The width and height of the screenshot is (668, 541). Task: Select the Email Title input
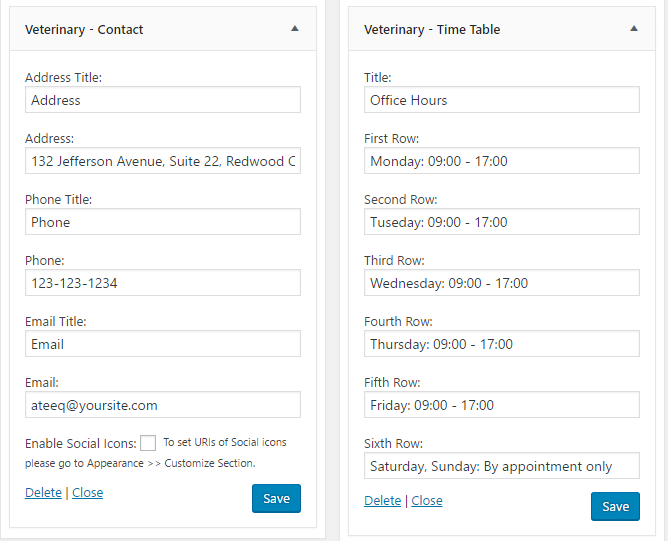click(162, 344)
